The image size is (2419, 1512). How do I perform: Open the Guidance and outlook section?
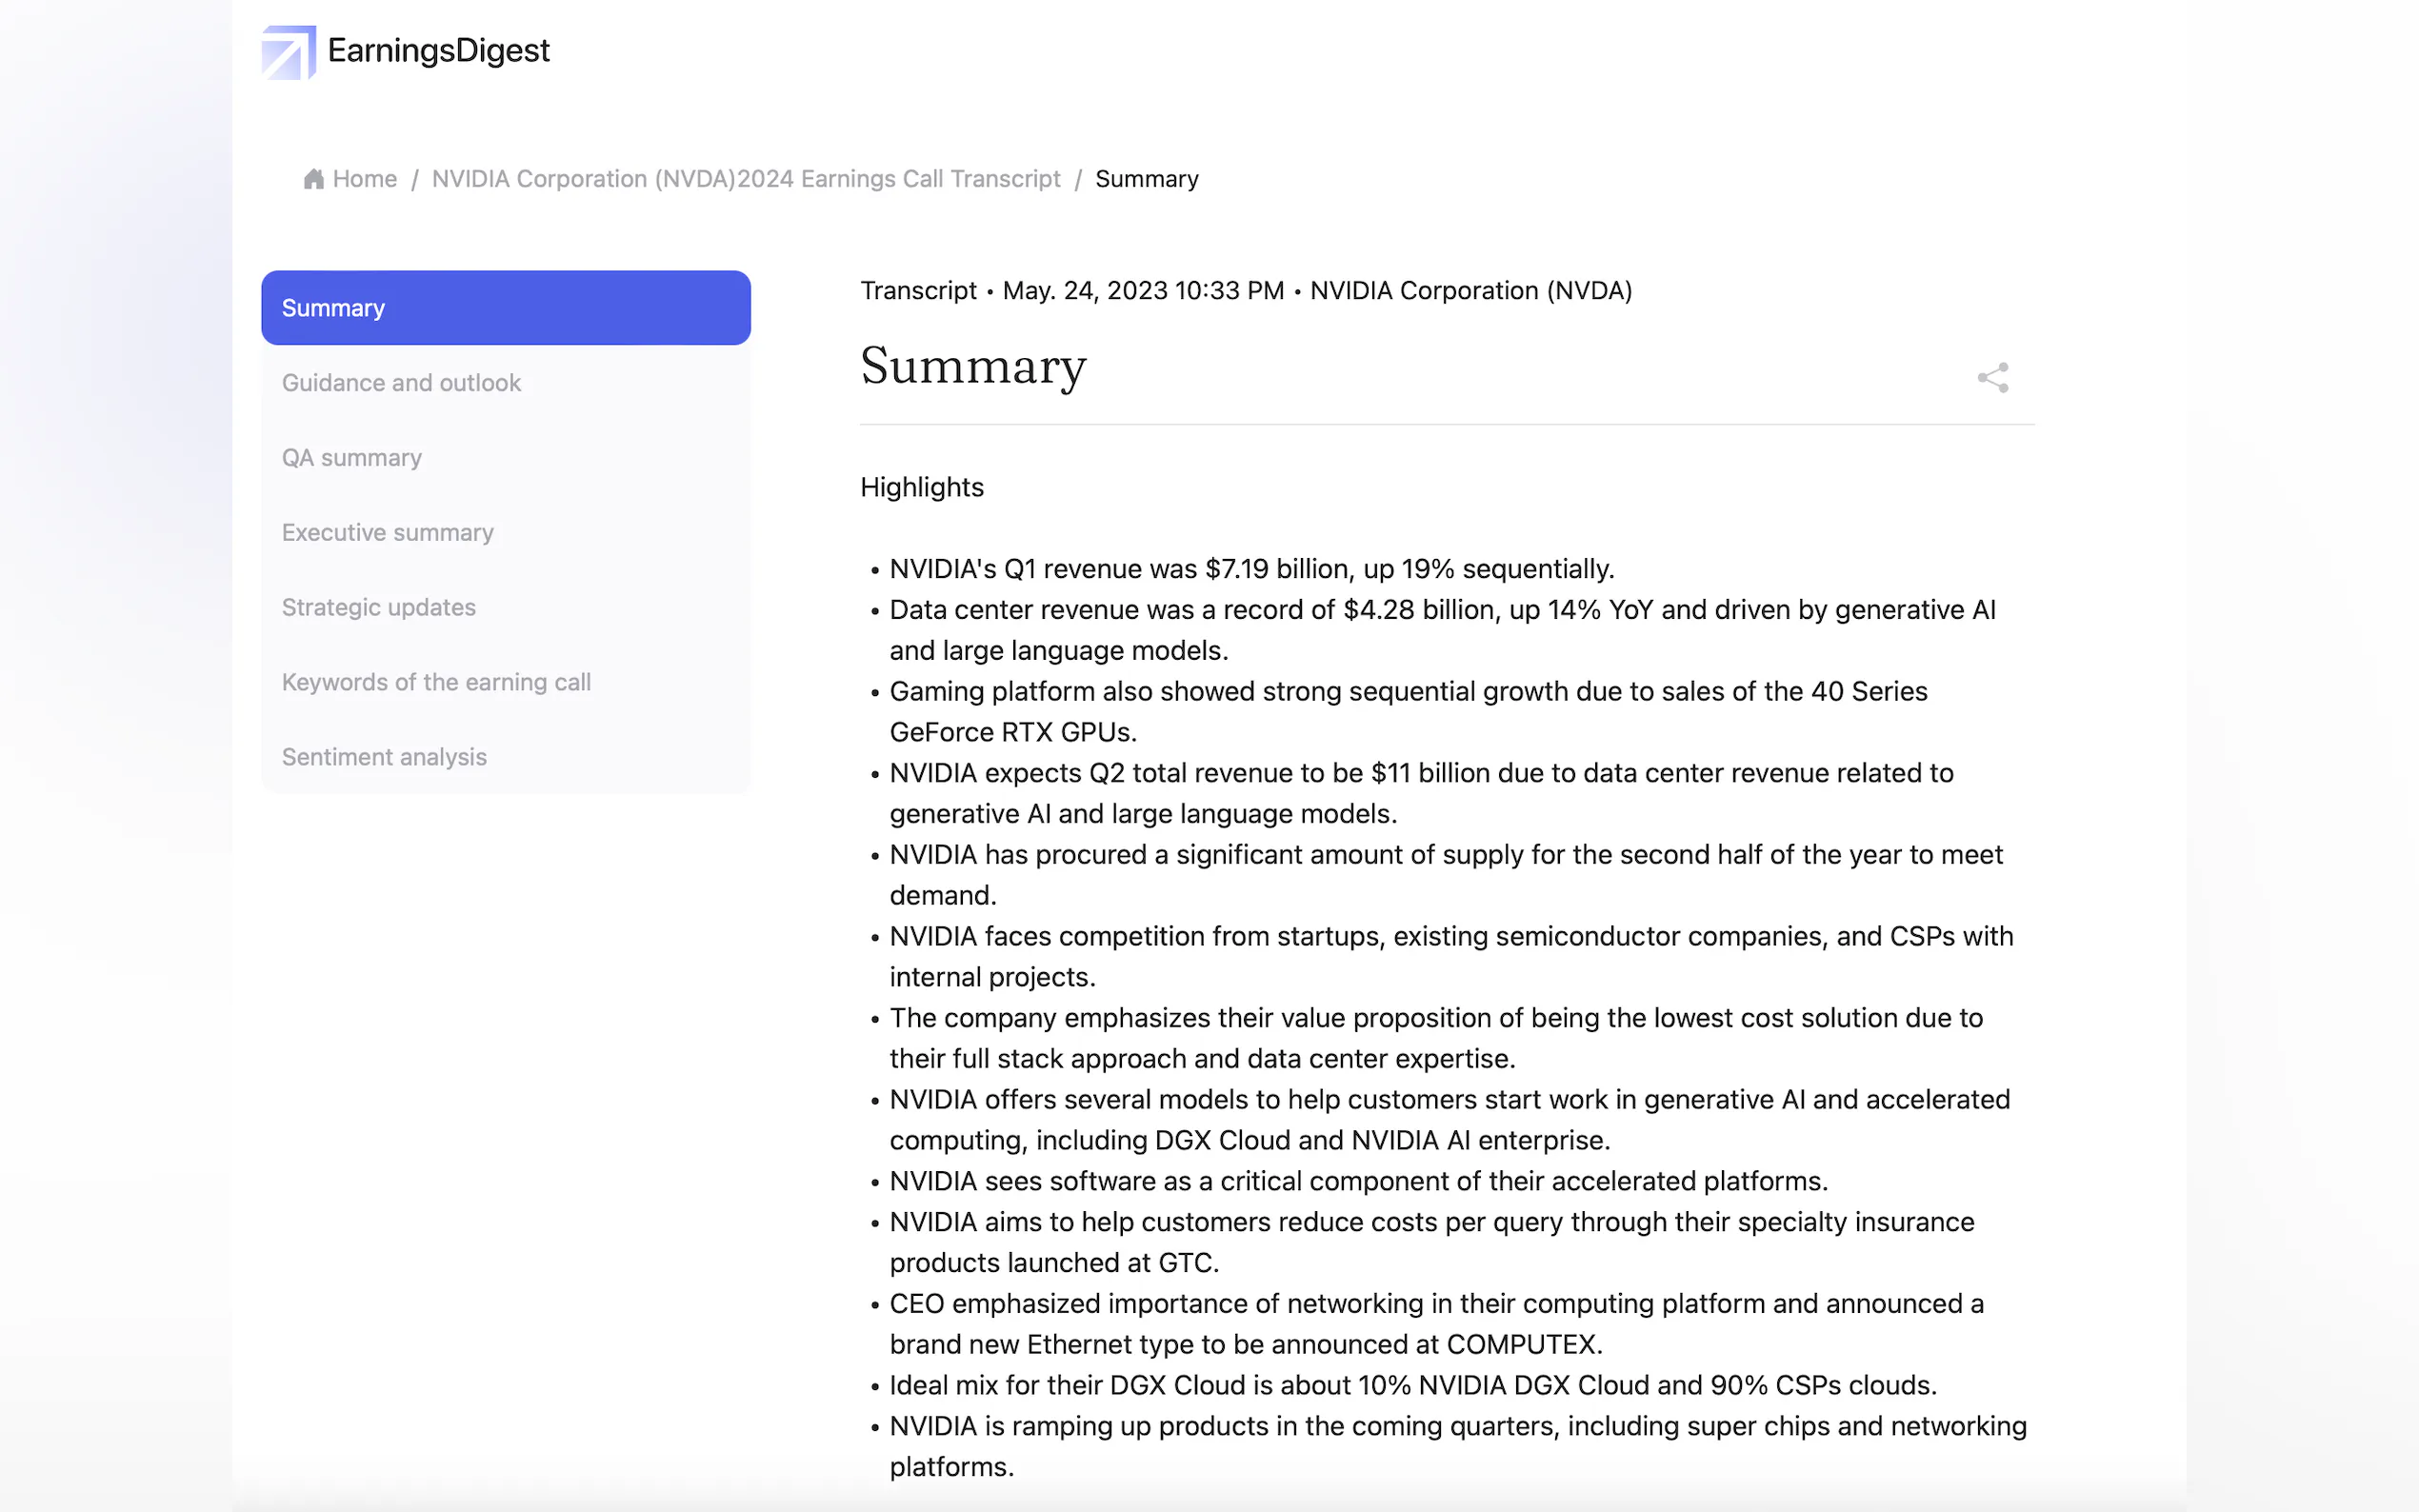click(401, 383)
